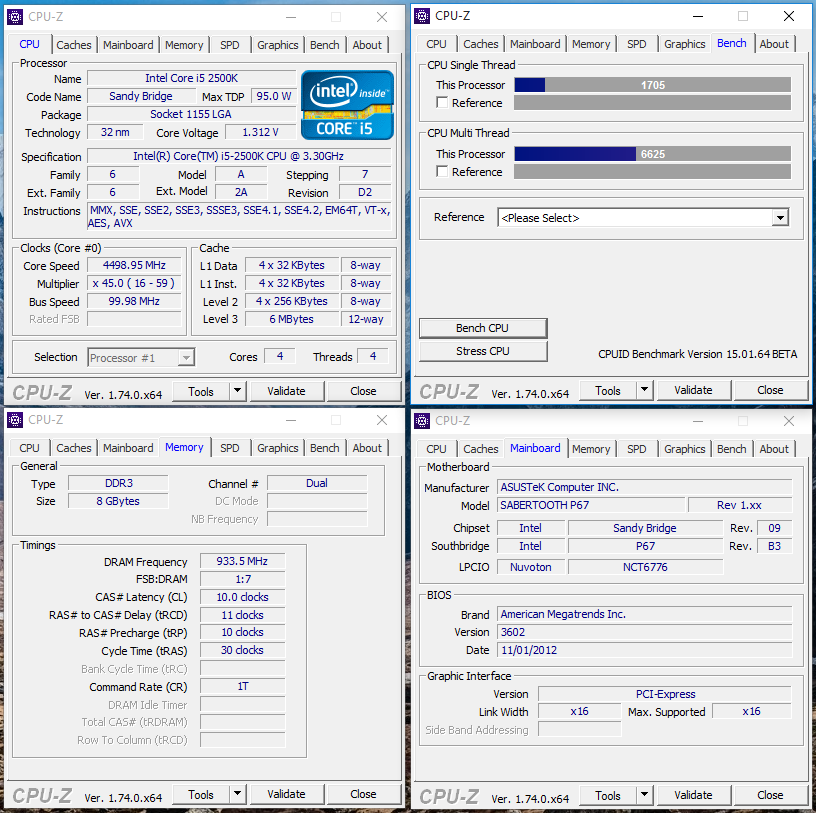Click Validate in the Motherboard window
The width and height of the screenshot is (816, 813).
tap(694, 795)
